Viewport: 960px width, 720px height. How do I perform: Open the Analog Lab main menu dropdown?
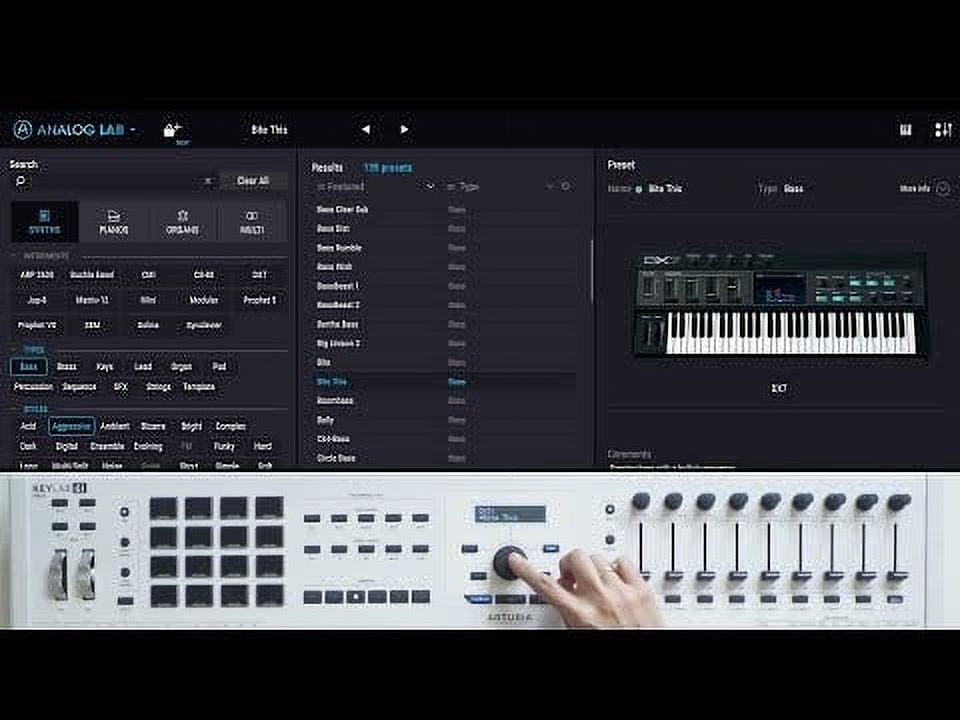pos(133,130)
